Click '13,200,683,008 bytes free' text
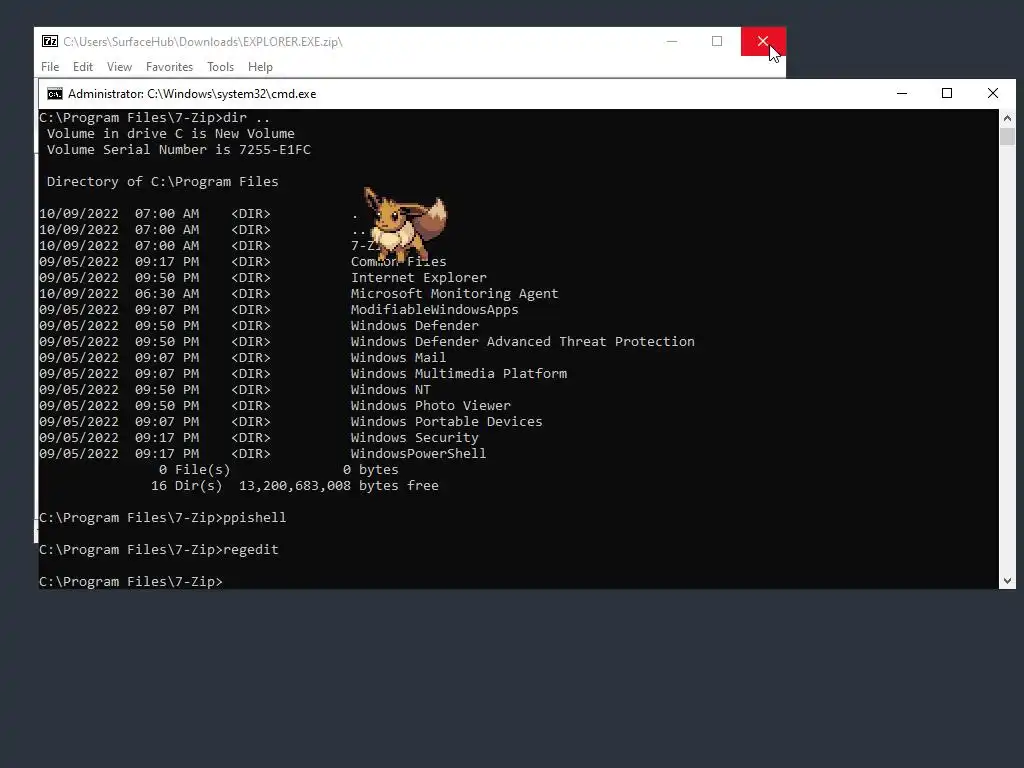The width and height of the screenshot is (1024, 768). coord(339,486)
